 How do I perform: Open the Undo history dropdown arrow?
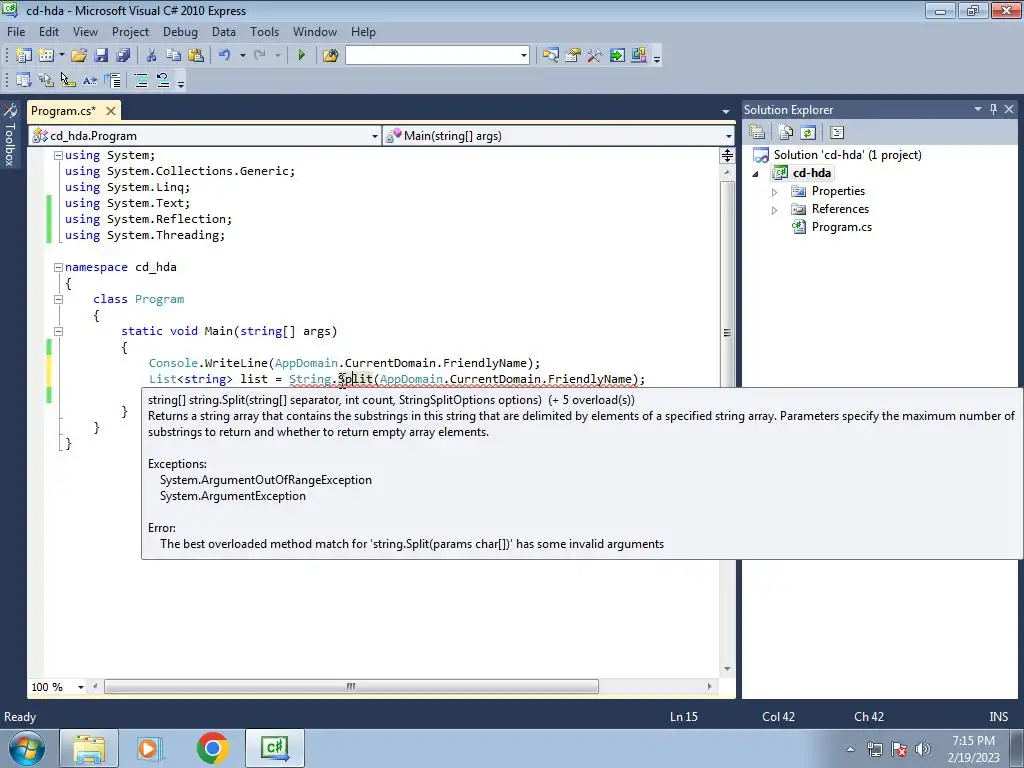(x=242, y=56)
